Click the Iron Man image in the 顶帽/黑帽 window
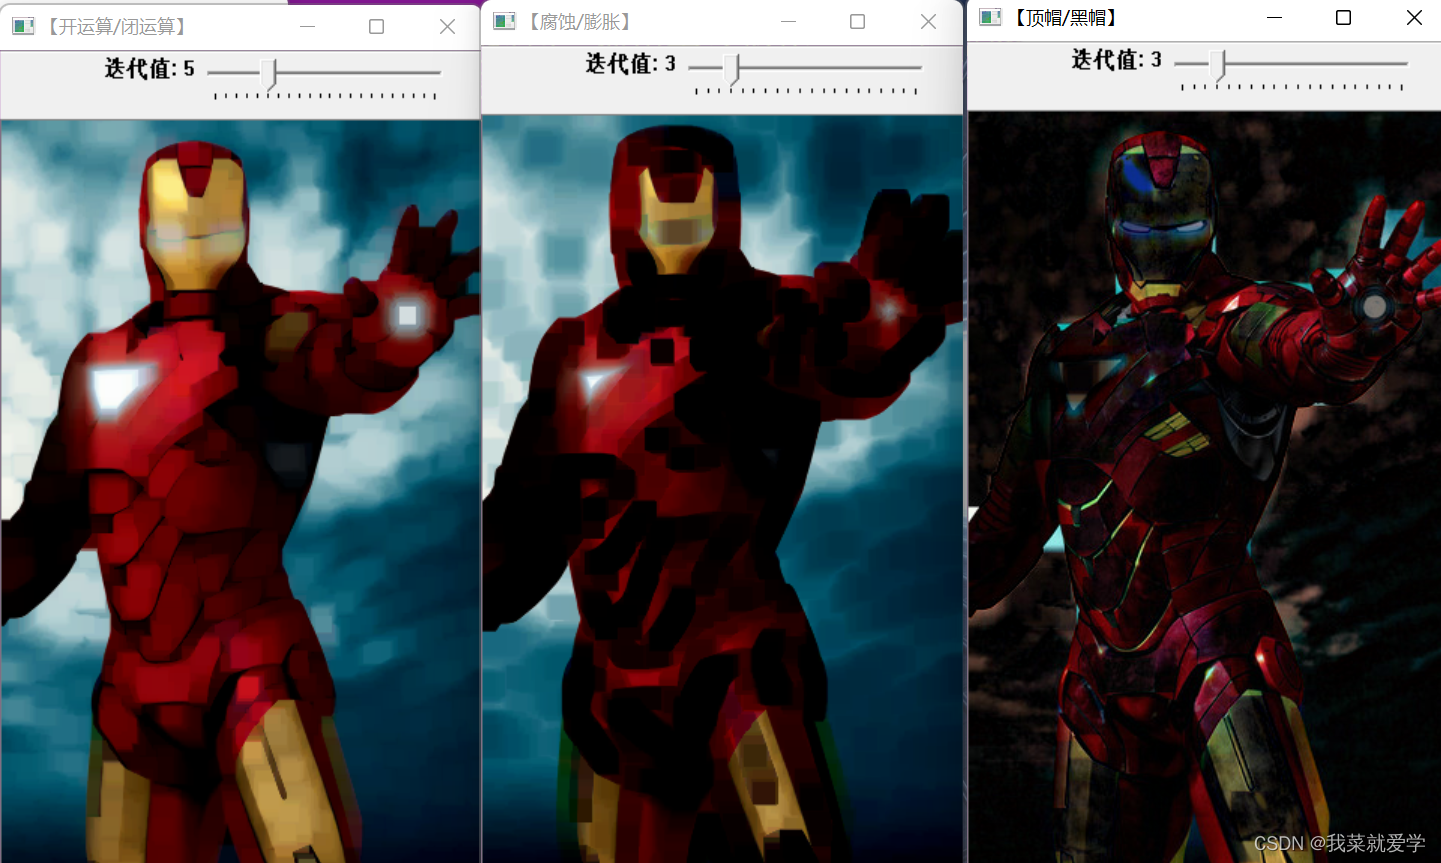 coord(1204,487)
